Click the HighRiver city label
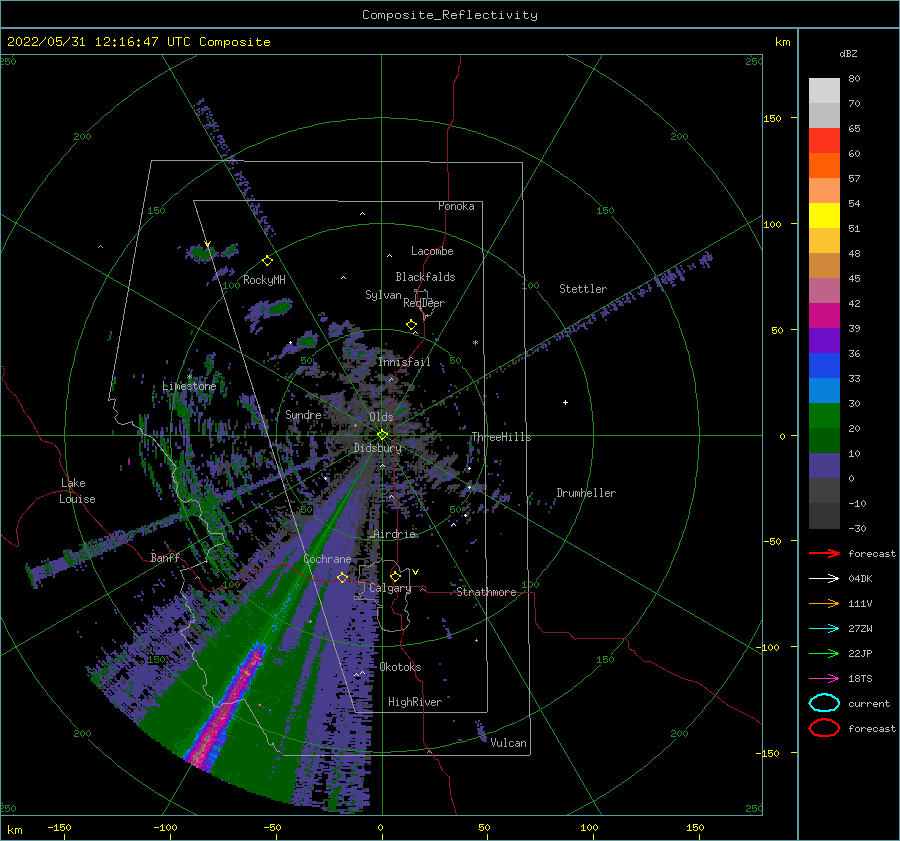The height and width of the screenshot is (841, 900). (415, 702)
